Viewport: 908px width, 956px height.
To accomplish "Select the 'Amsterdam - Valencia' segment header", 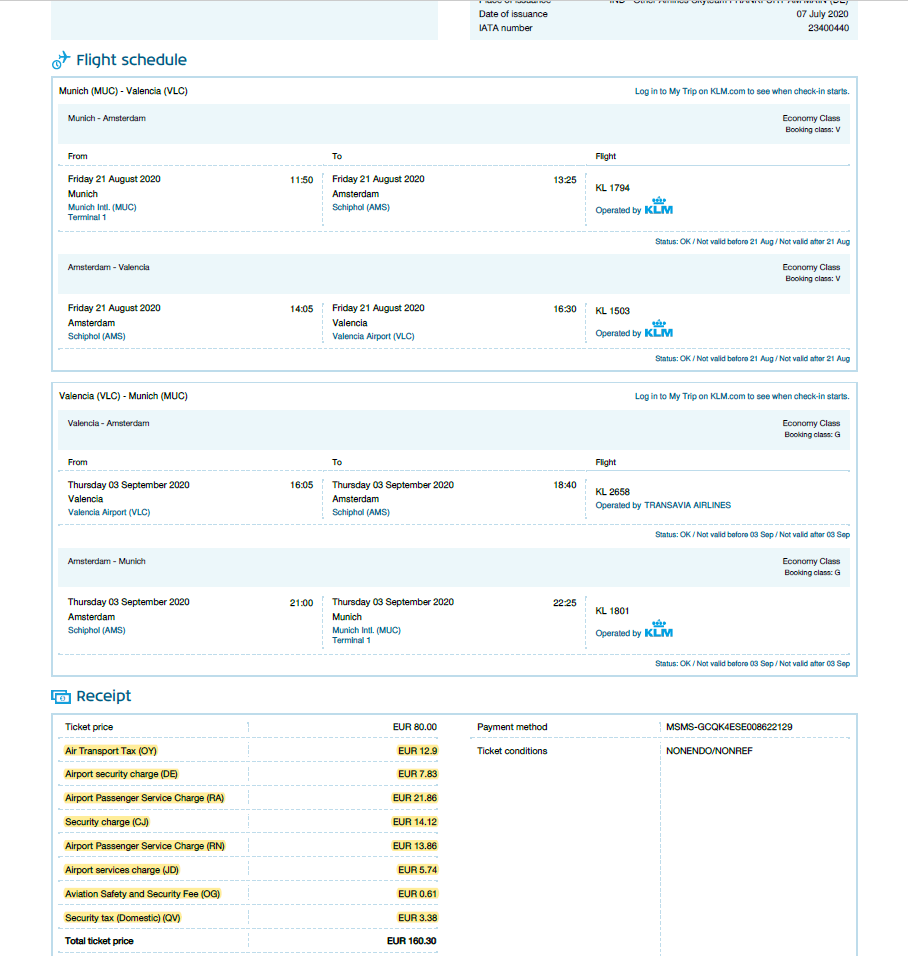I will click(109, 267).
